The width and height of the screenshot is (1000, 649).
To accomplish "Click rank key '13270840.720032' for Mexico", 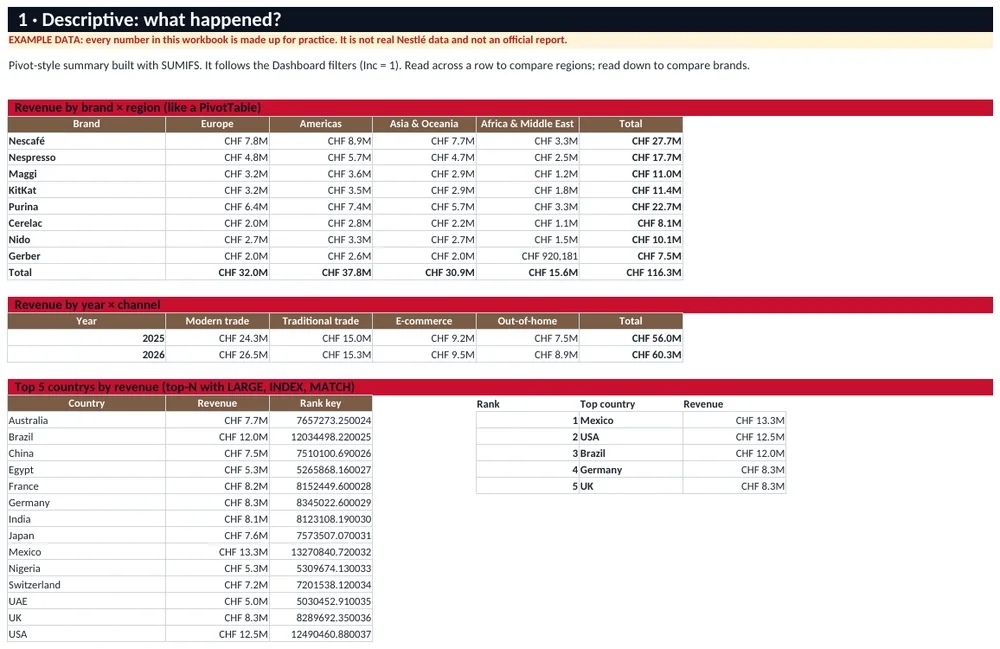I will point(321,552).
